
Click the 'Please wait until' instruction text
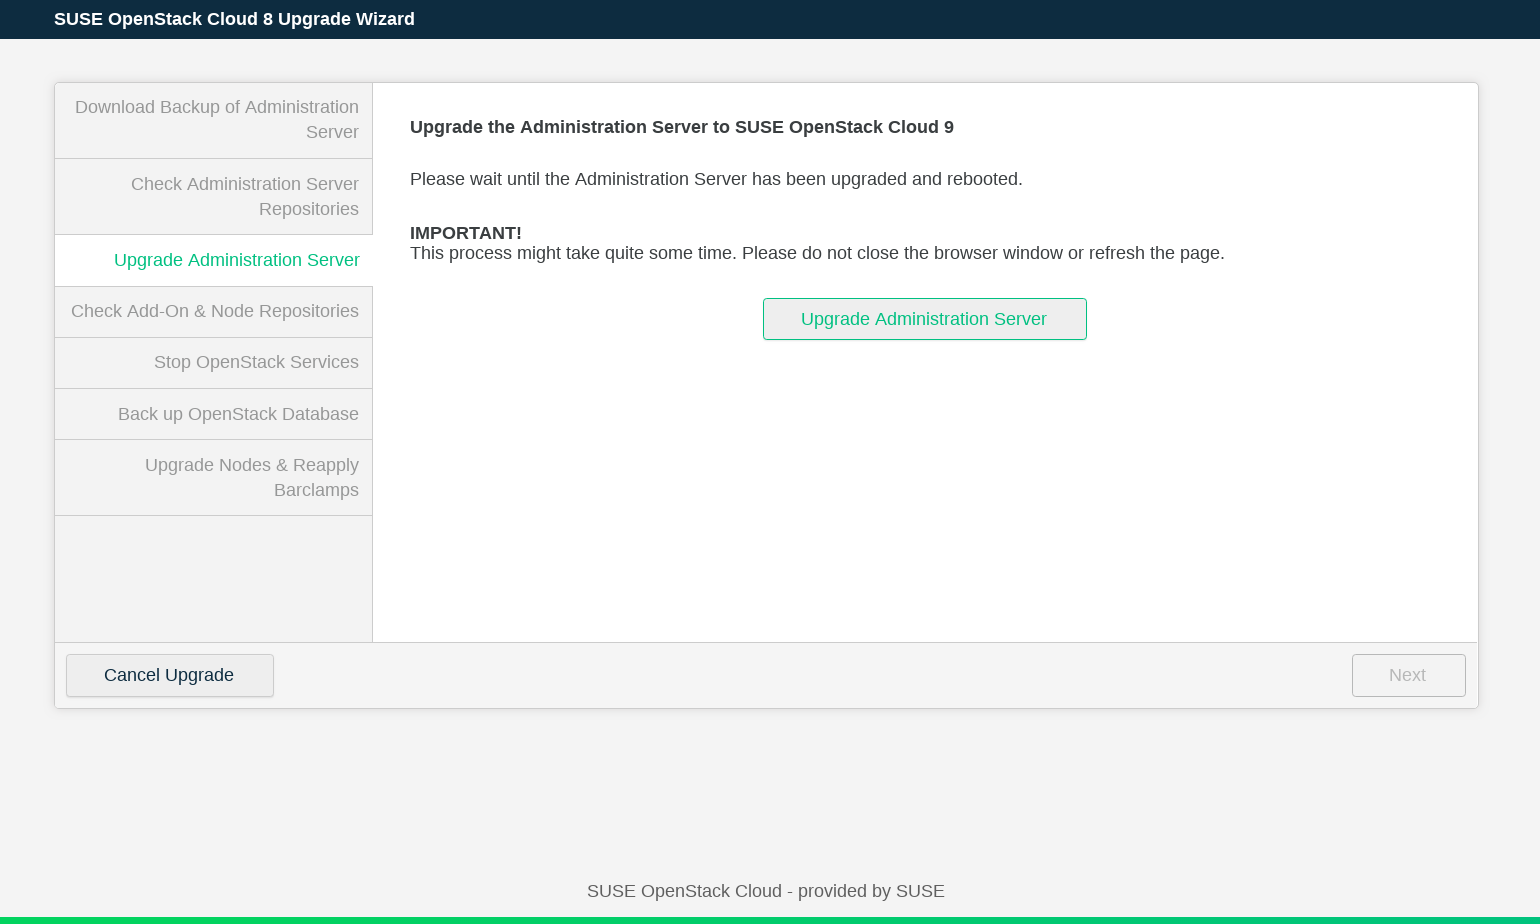click(x=716, y=179)
